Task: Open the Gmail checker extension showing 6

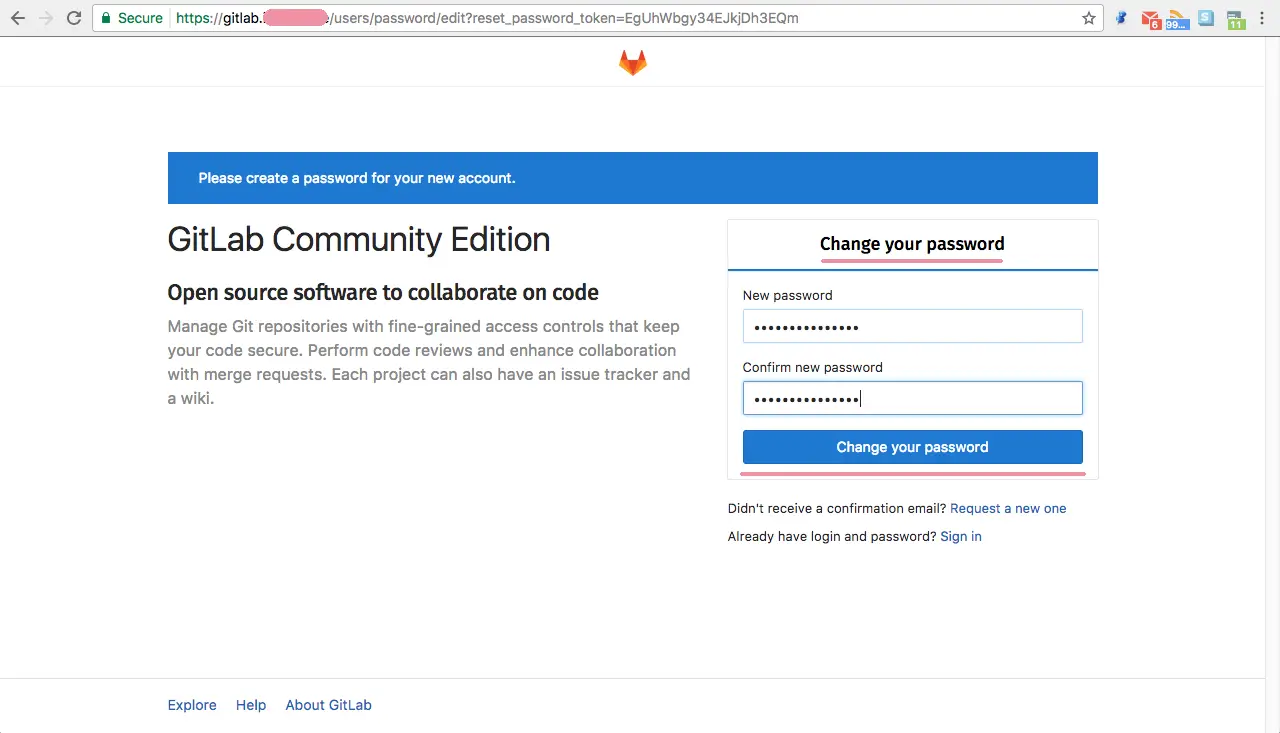Action: coord(1151,19)
